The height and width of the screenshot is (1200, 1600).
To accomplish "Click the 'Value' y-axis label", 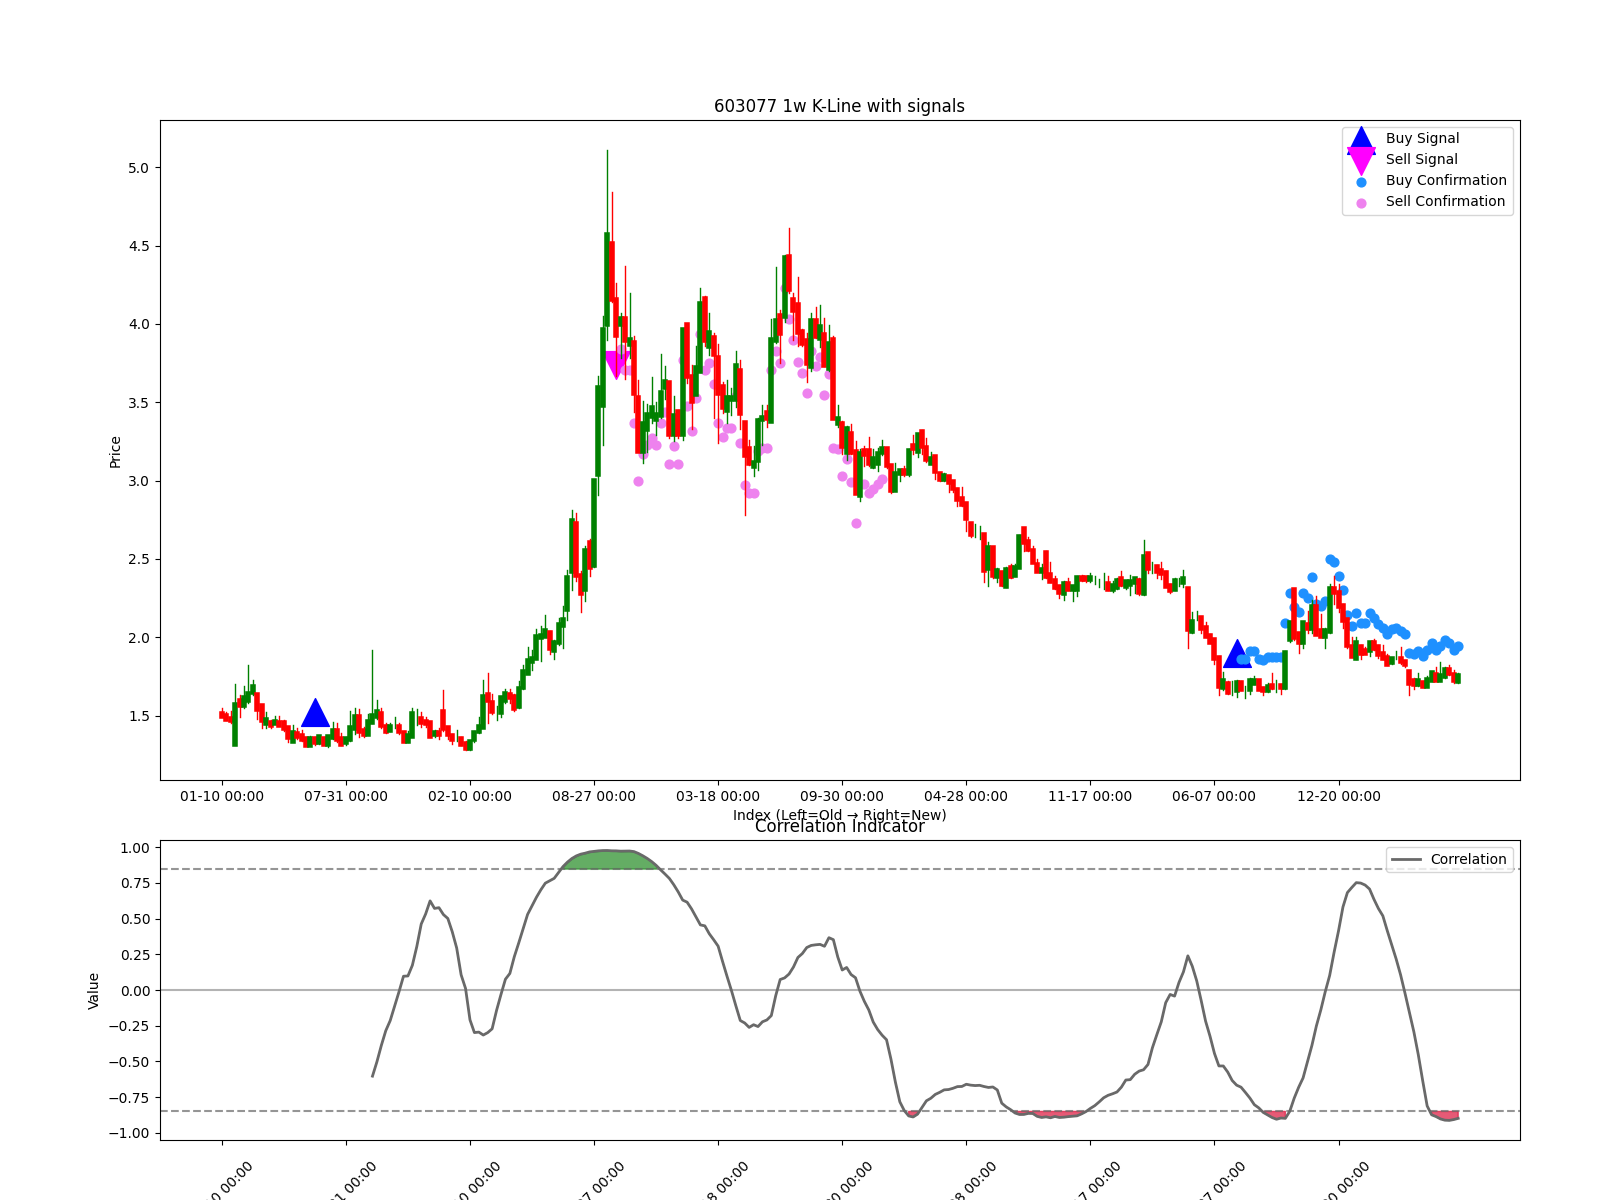I will [94, 990].
